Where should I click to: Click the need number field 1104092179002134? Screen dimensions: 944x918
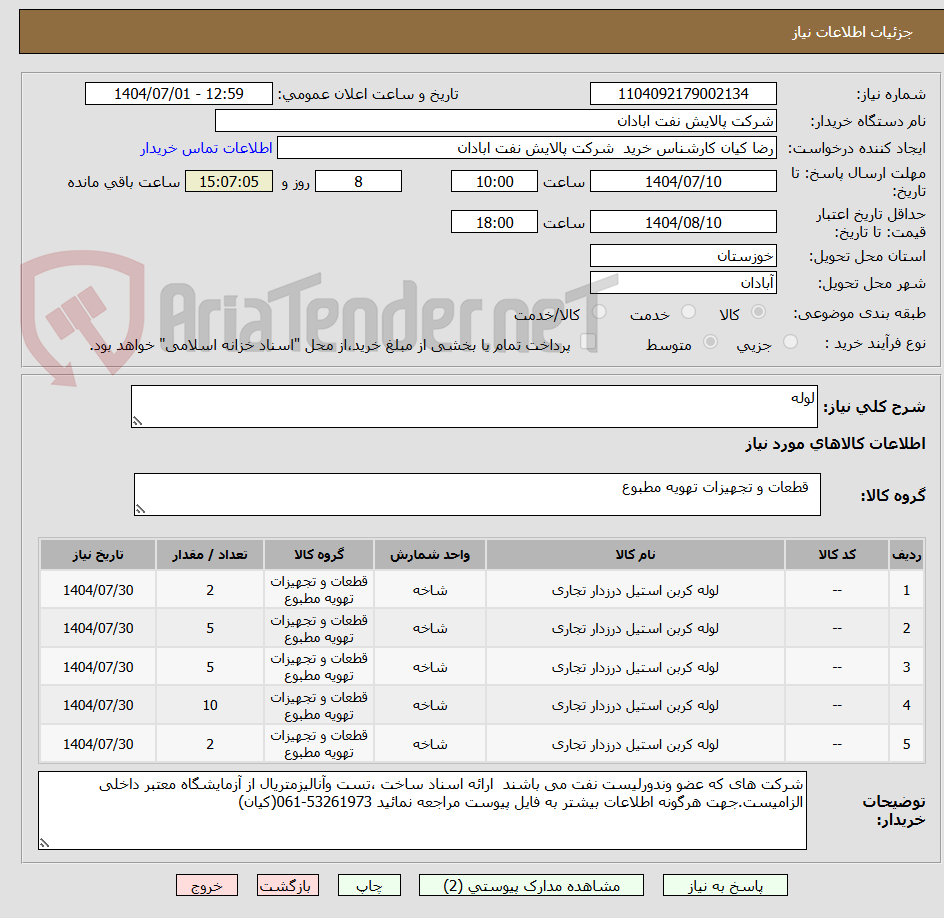pos(683,94)
